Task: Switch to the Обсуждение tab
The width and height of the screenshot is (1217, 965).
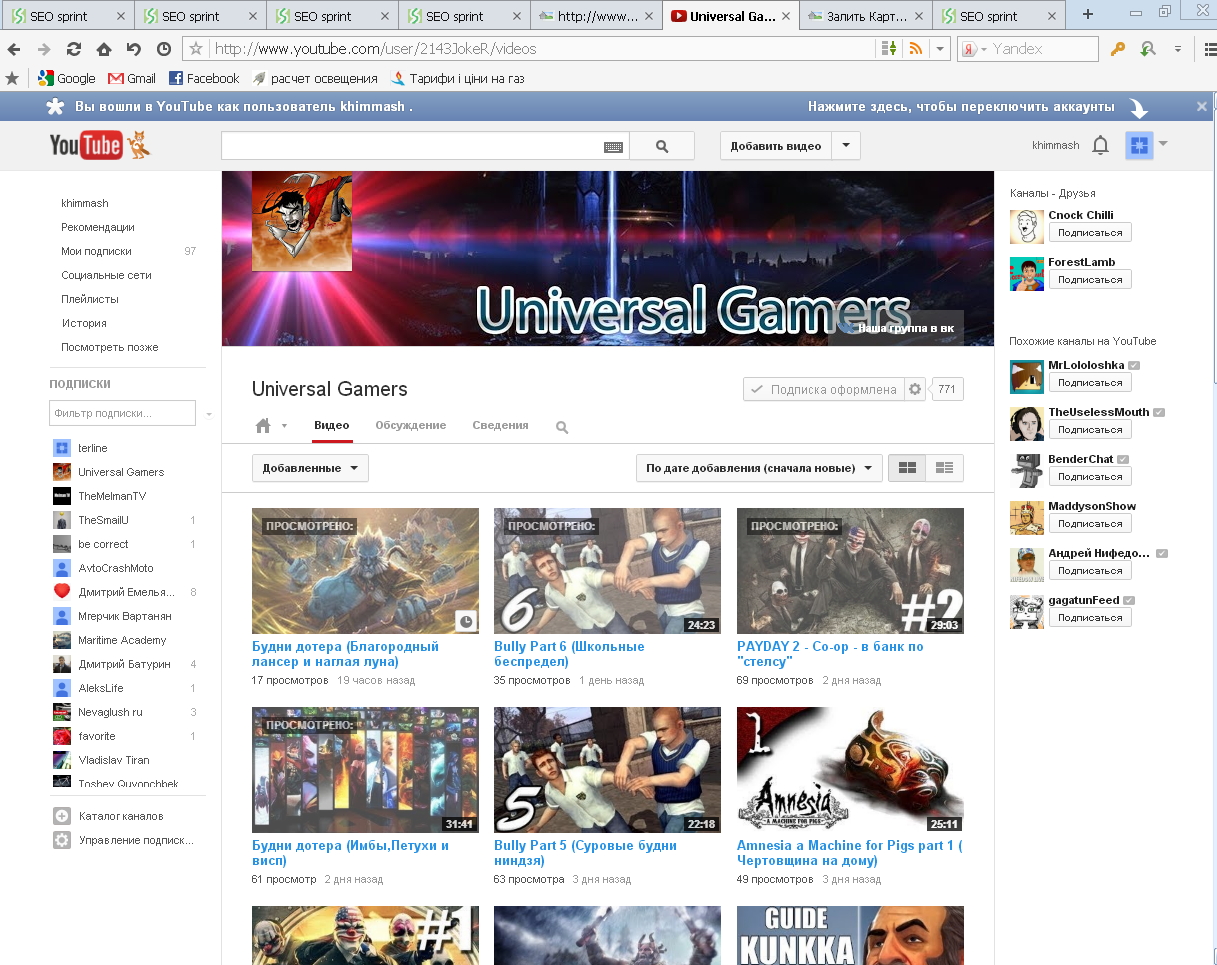Action: coord(410,425)
